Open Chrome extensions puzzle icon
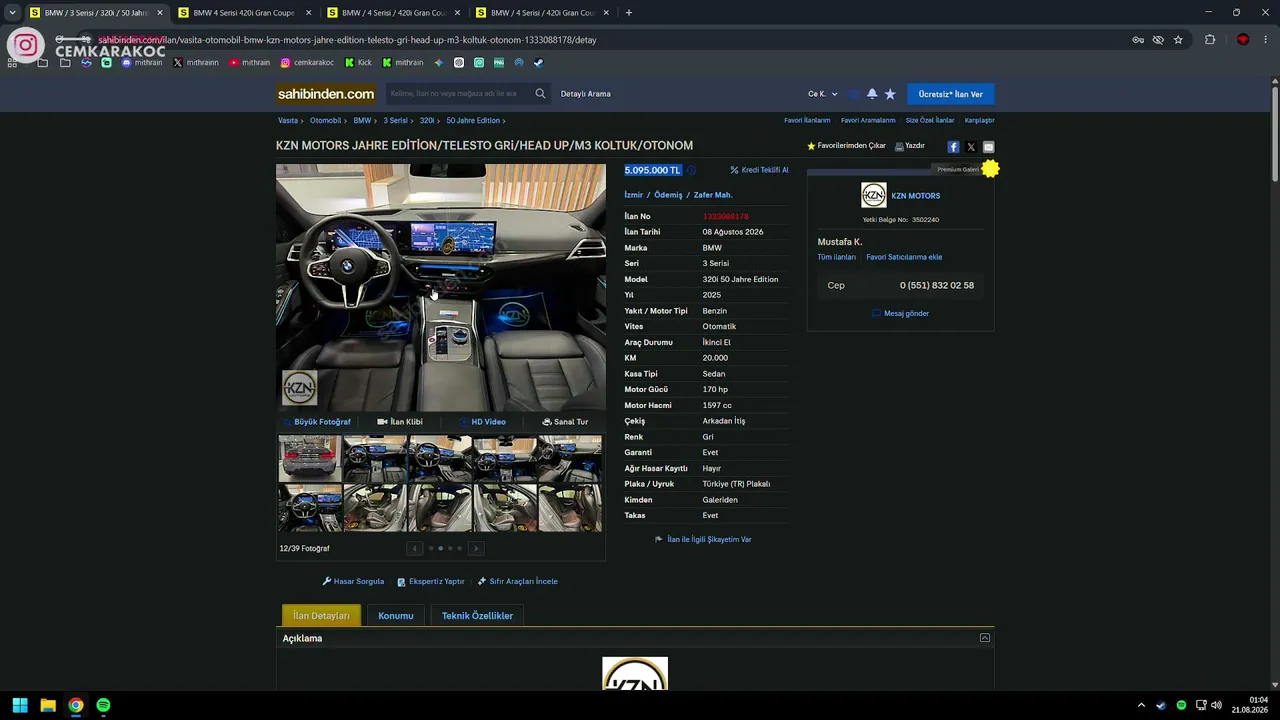This screenshot has height=720, width=1280. click(x=1210, y=40)
